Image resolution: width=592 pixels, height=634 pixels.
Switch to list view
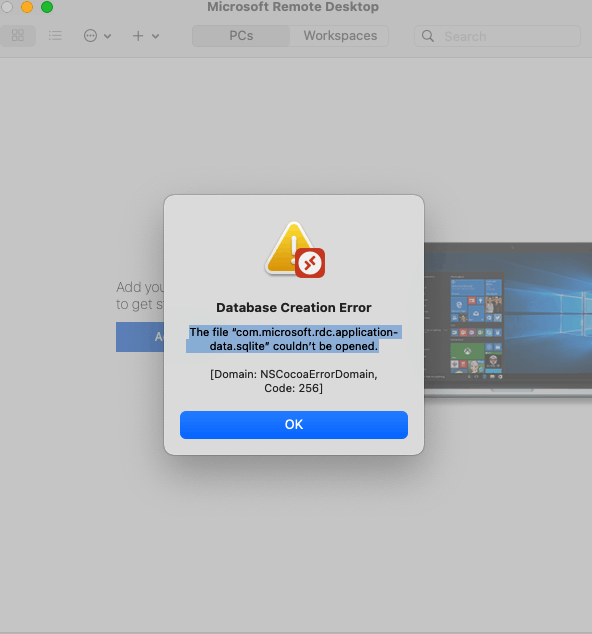click(55, 36)
